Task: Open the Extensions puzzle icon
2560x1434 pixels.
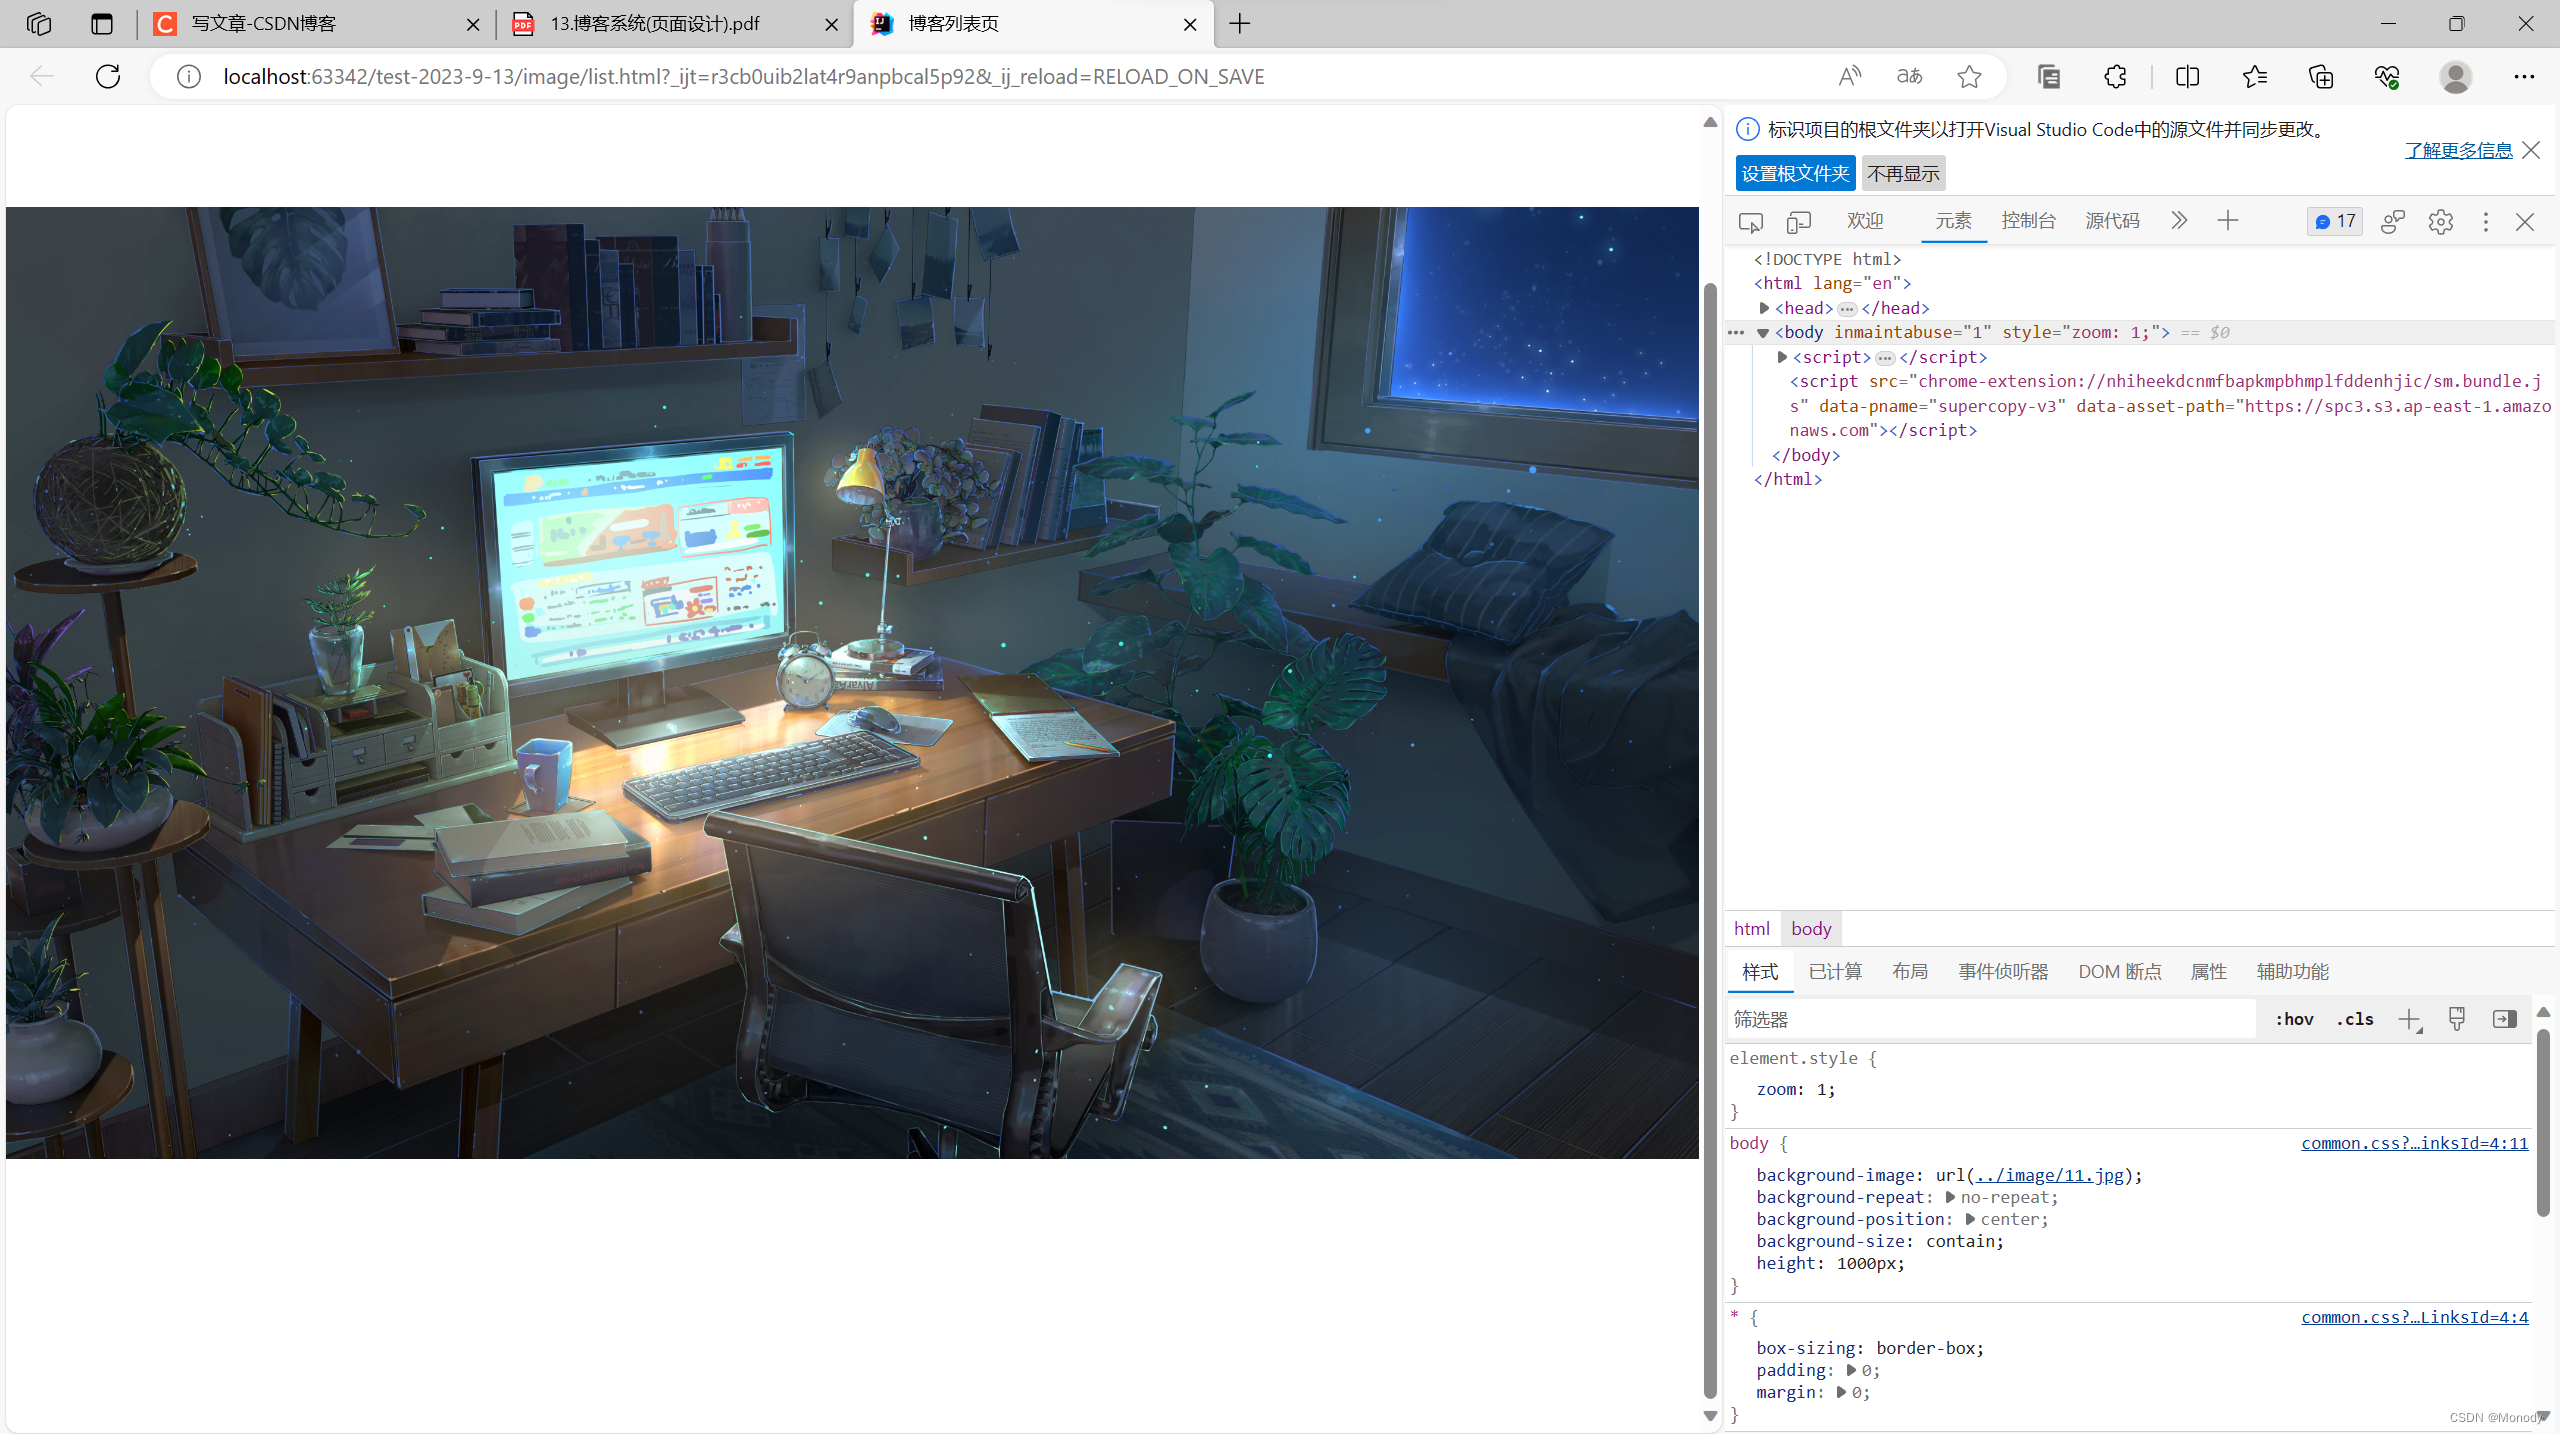Action: [x=2115, y=76]
